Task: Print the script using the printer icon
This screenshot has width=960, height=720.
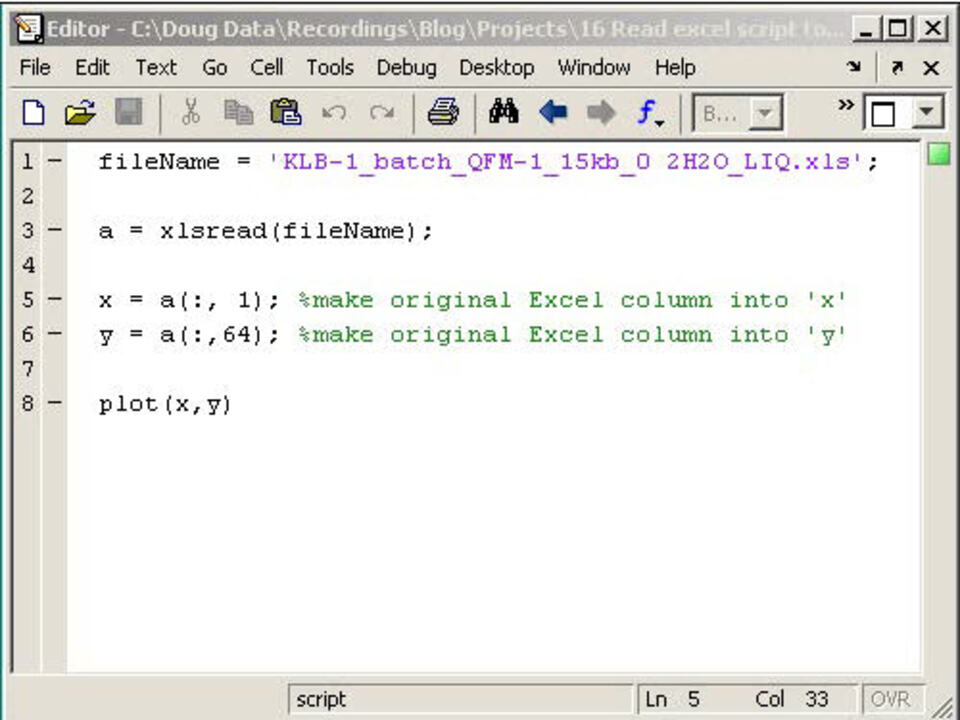Action: coord(442,113)
